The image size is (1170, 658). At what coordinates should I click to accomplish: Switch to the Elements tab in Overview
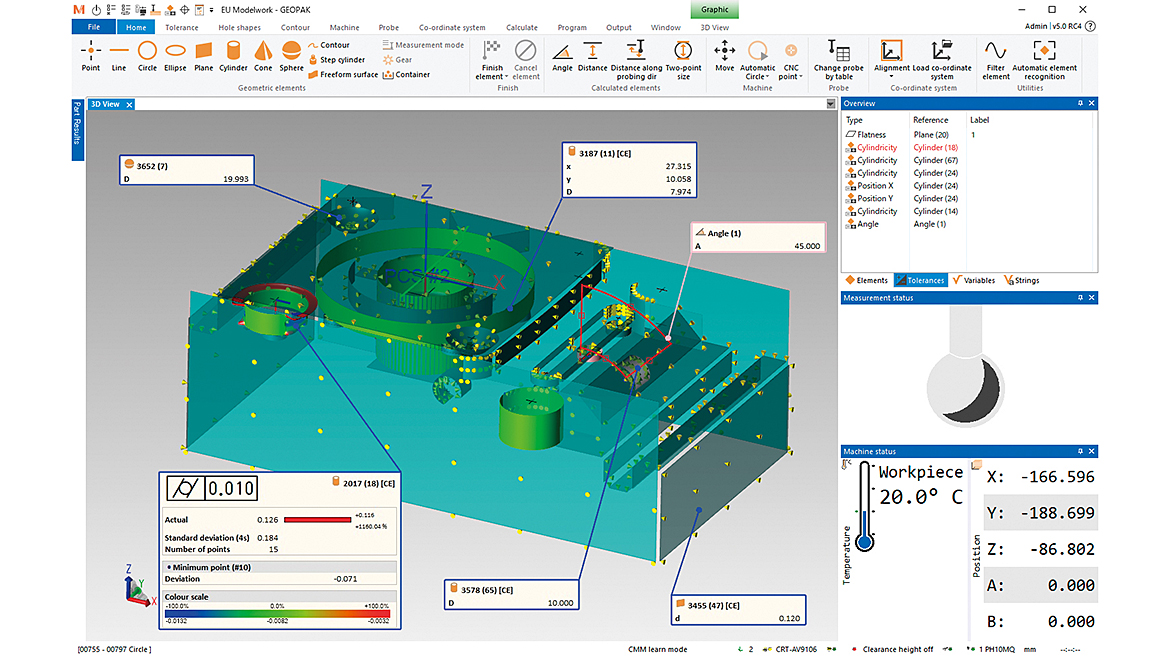(x=867, y=281)
